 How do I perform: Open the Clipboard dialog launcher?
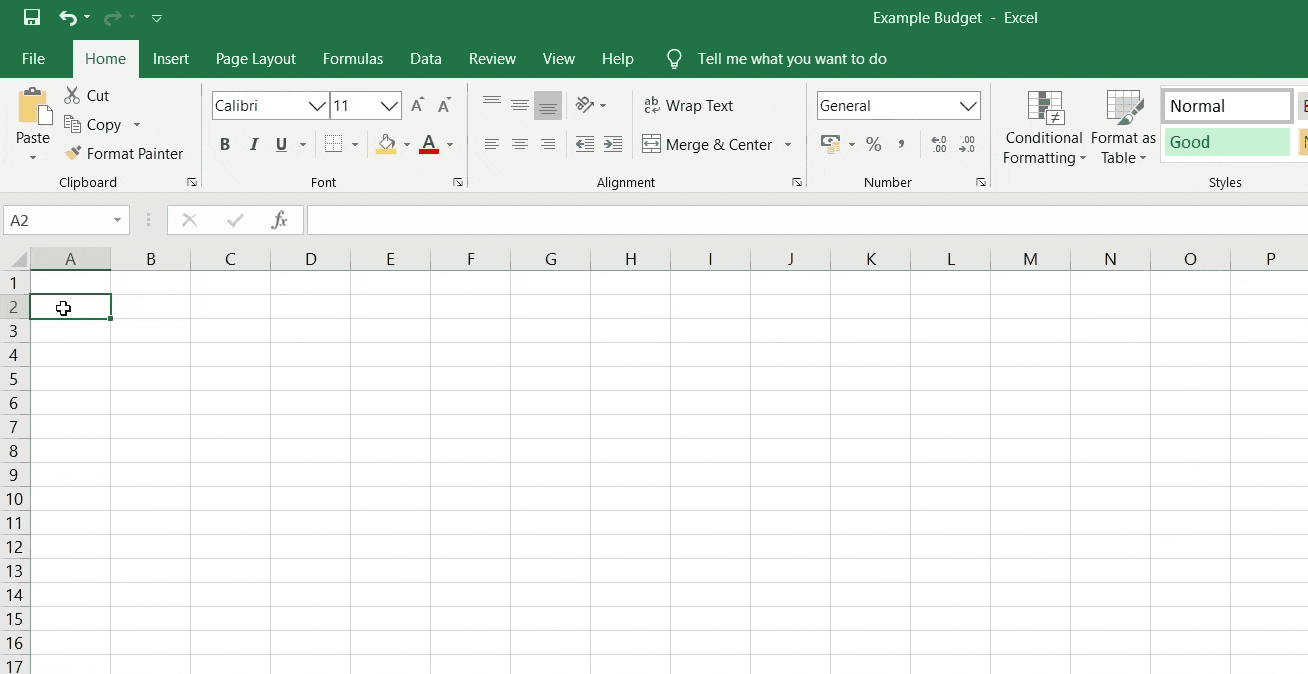pos(191,183)
